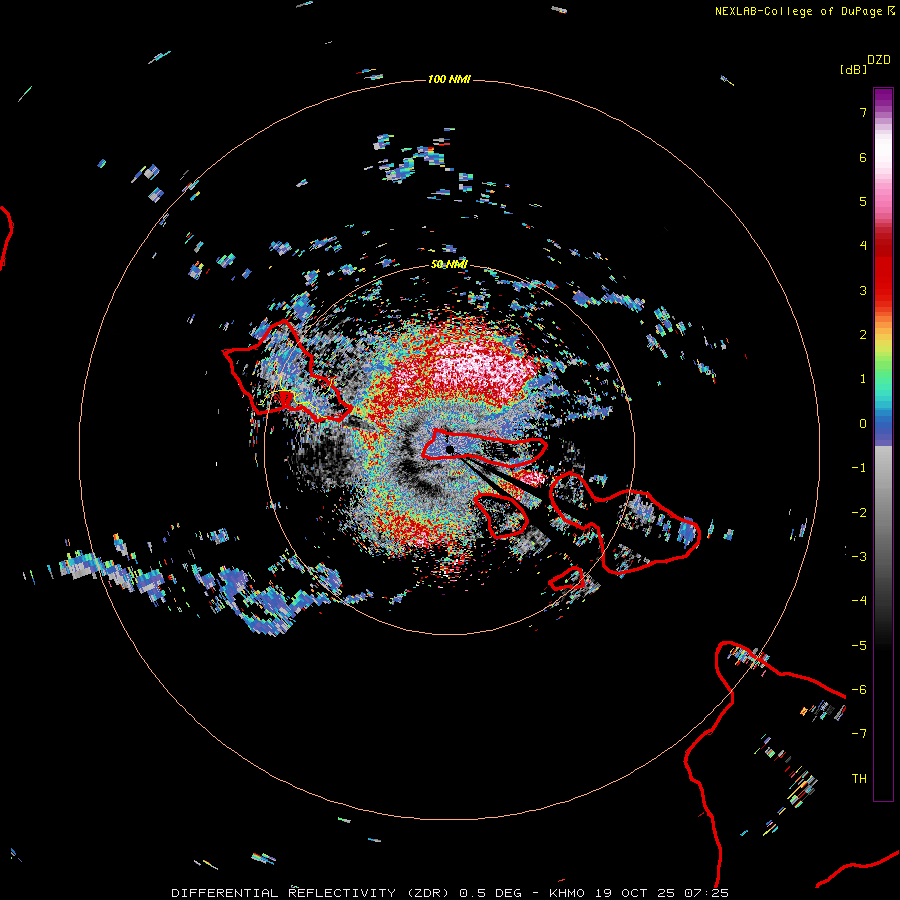900x900 pixels.
Task: Click the "DIFFERENTIAL REFLECTIVITY (ZDR)" caption text
Action: [312, 893]
